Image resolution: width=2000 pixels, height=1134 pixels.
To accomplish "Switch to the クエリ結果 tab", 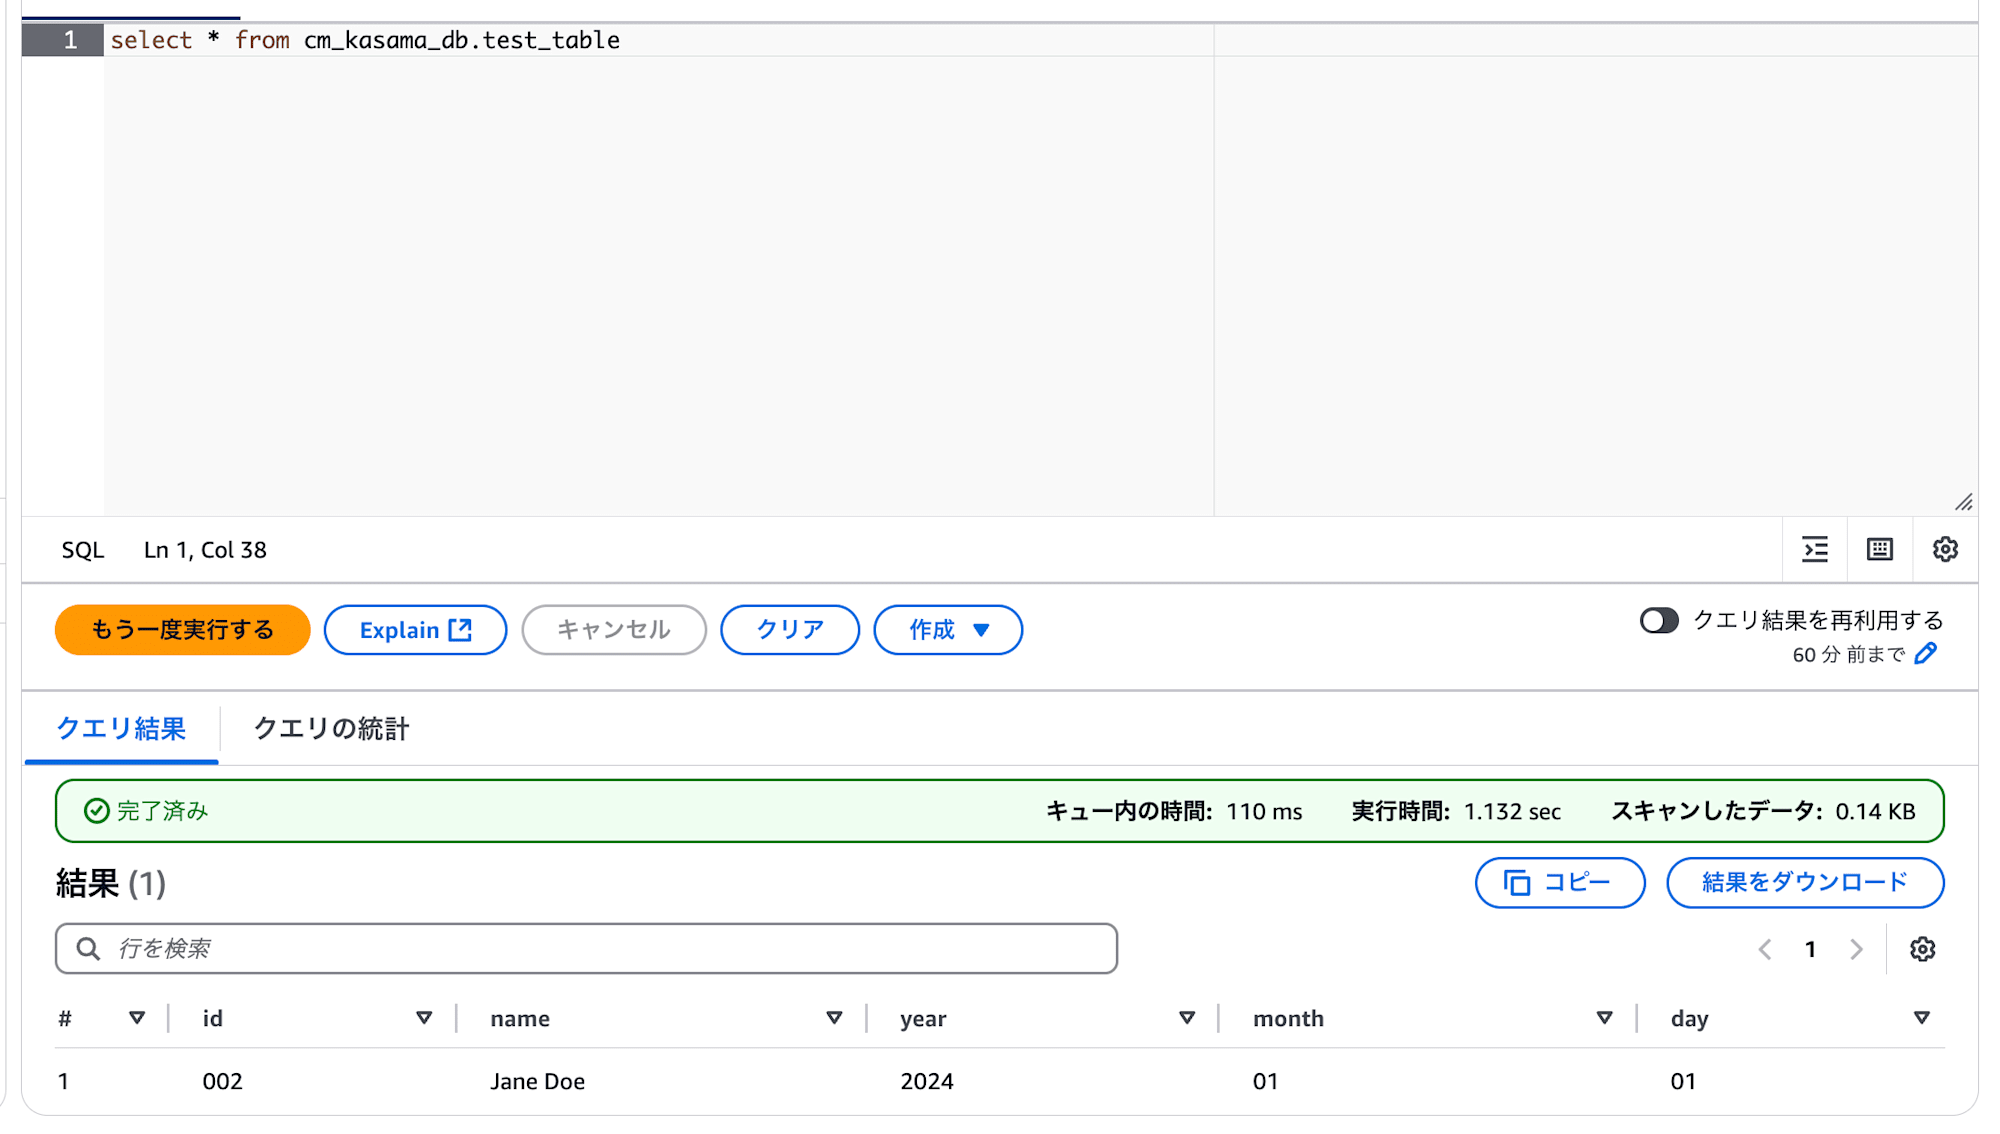I will pos(121,729).
